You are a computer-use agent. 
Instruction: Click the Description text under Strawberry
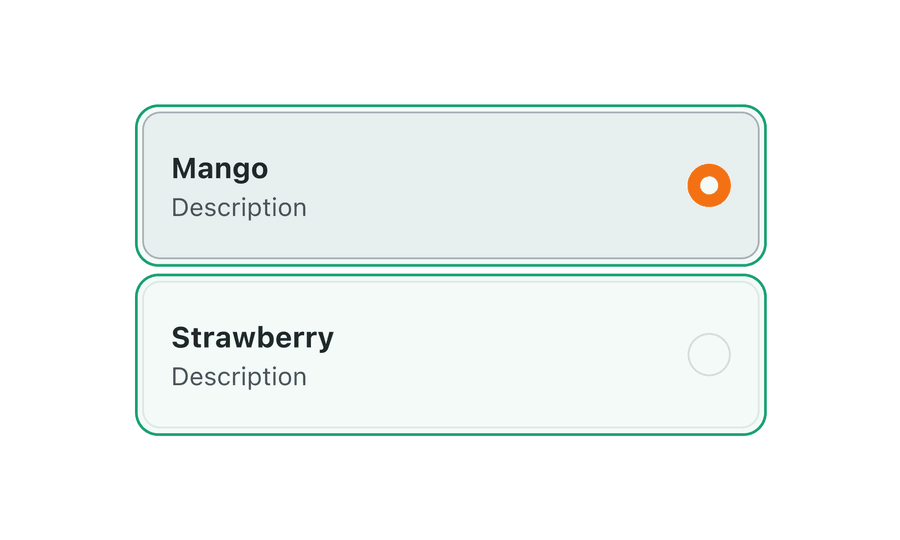point(239,377)
